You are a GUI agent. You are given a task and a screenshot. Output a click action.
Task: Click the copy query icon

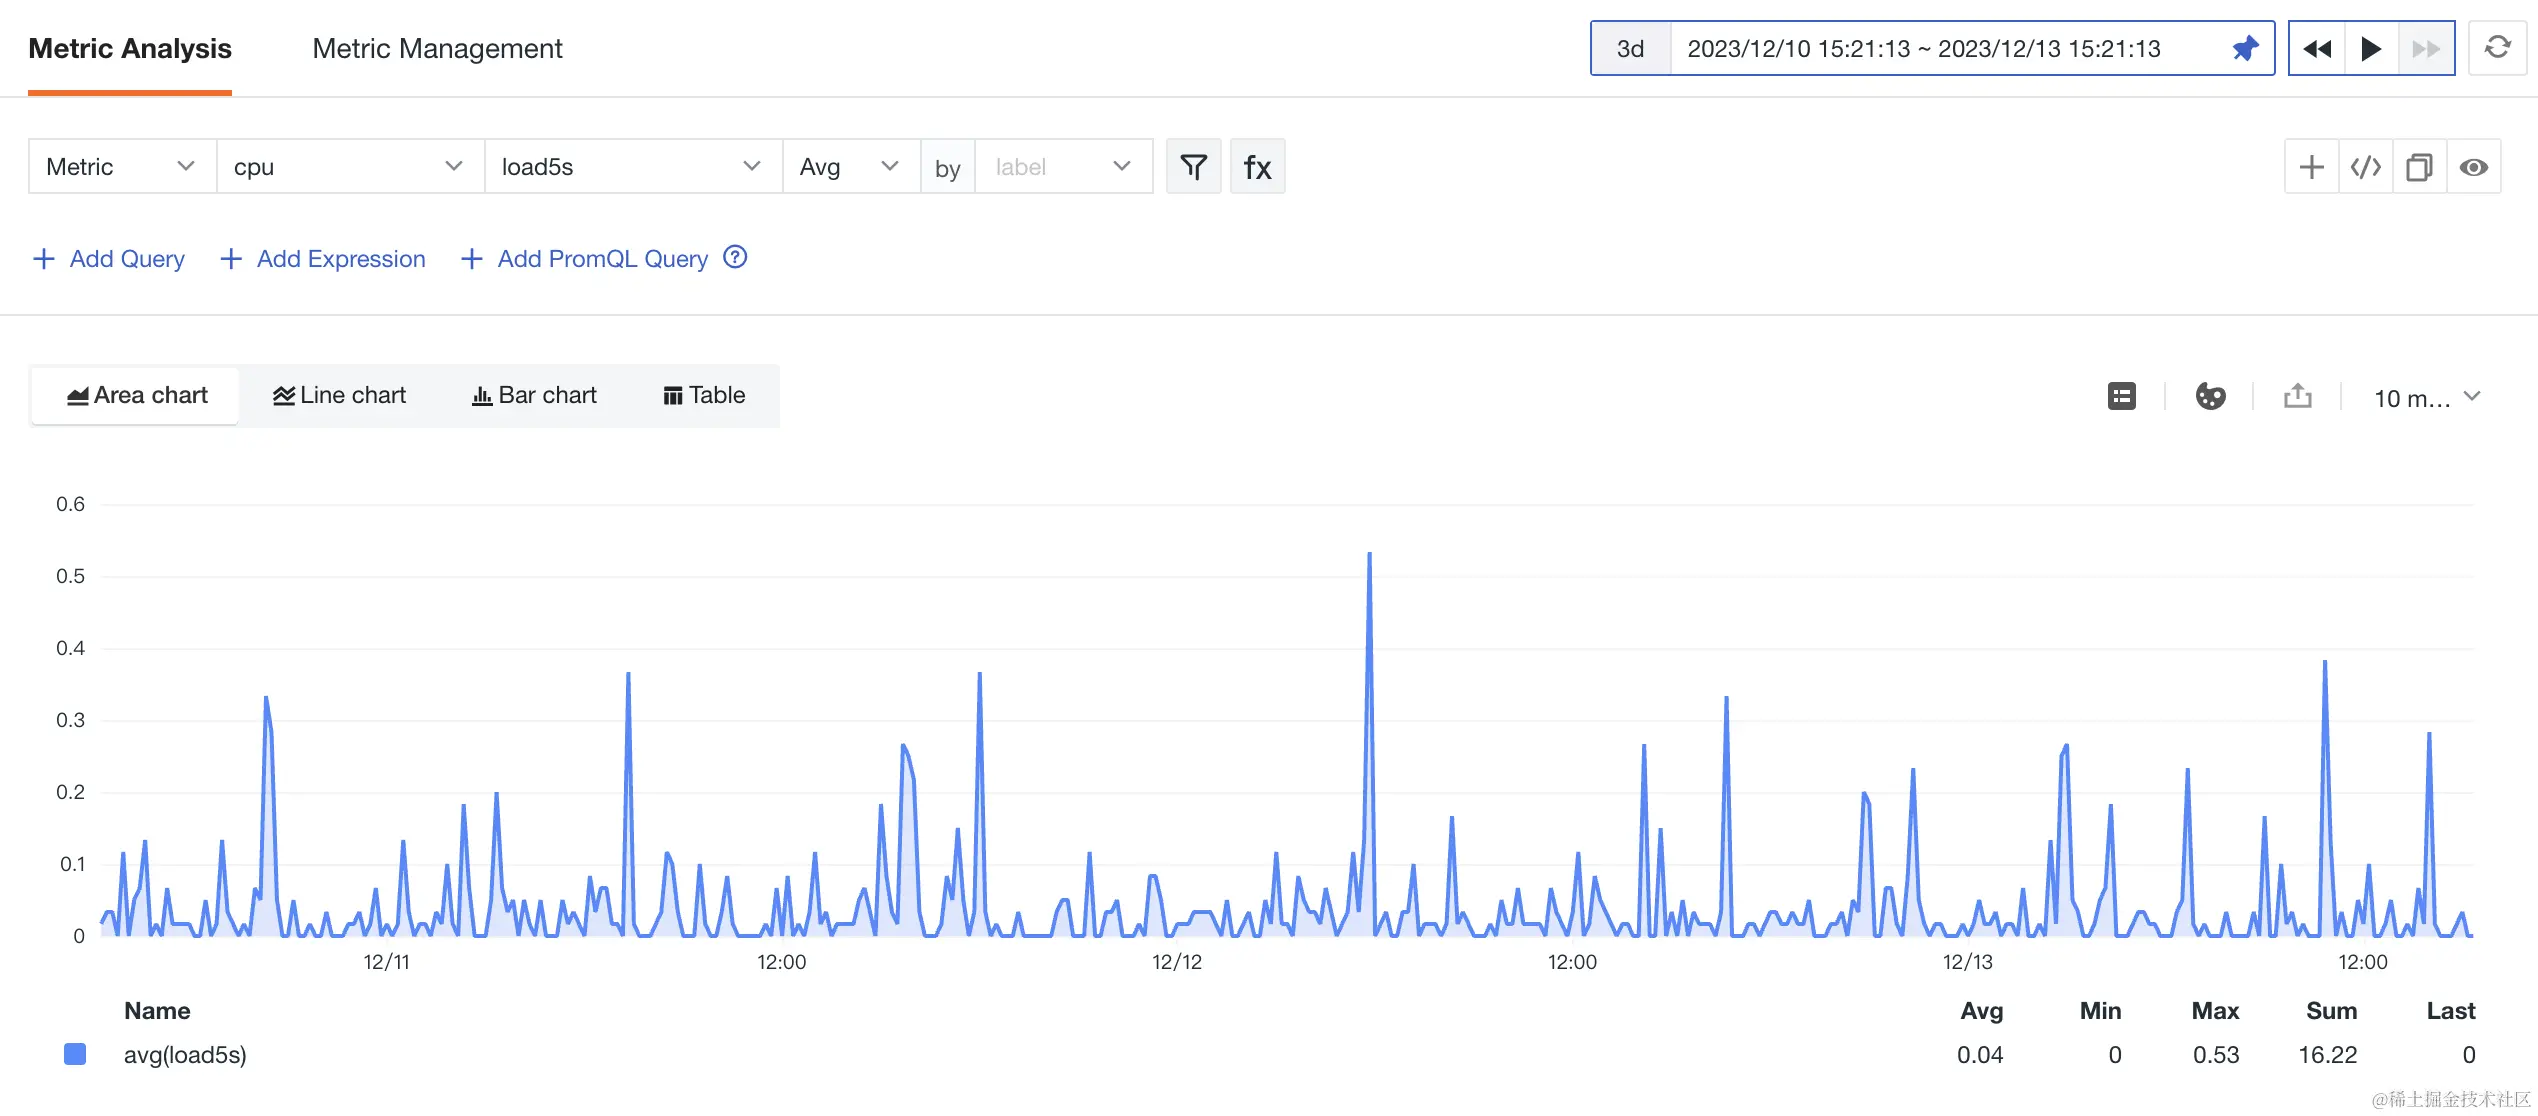(2419, 167)
